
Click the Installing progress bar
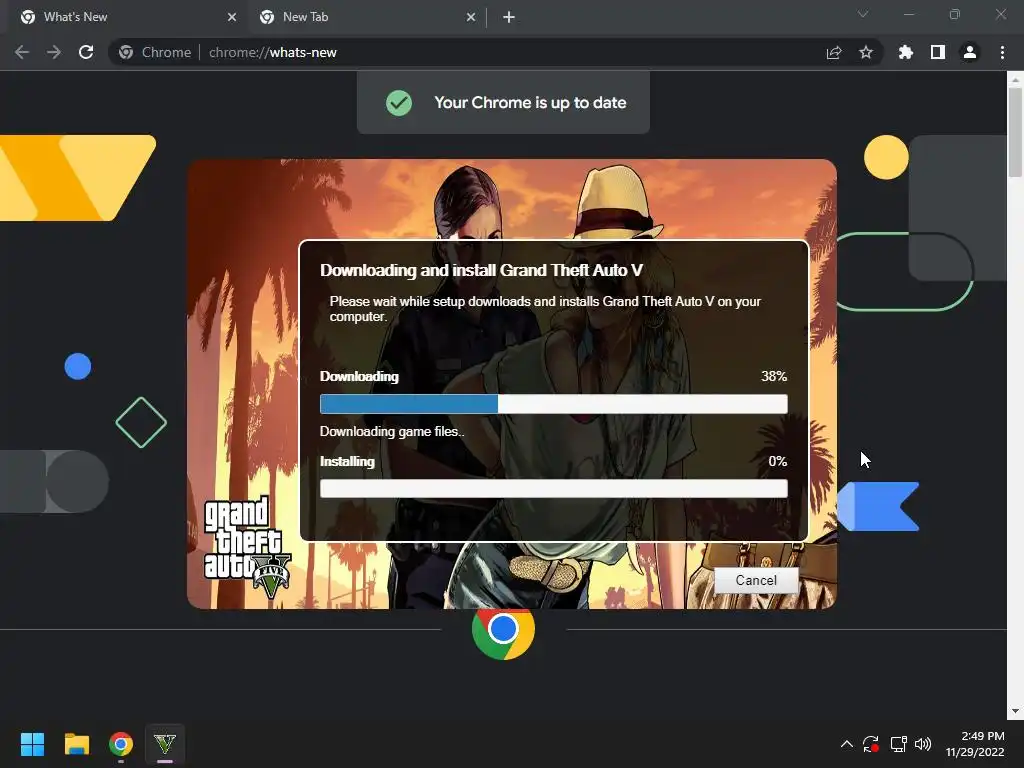pyautogui.click(x=554, y=488)
